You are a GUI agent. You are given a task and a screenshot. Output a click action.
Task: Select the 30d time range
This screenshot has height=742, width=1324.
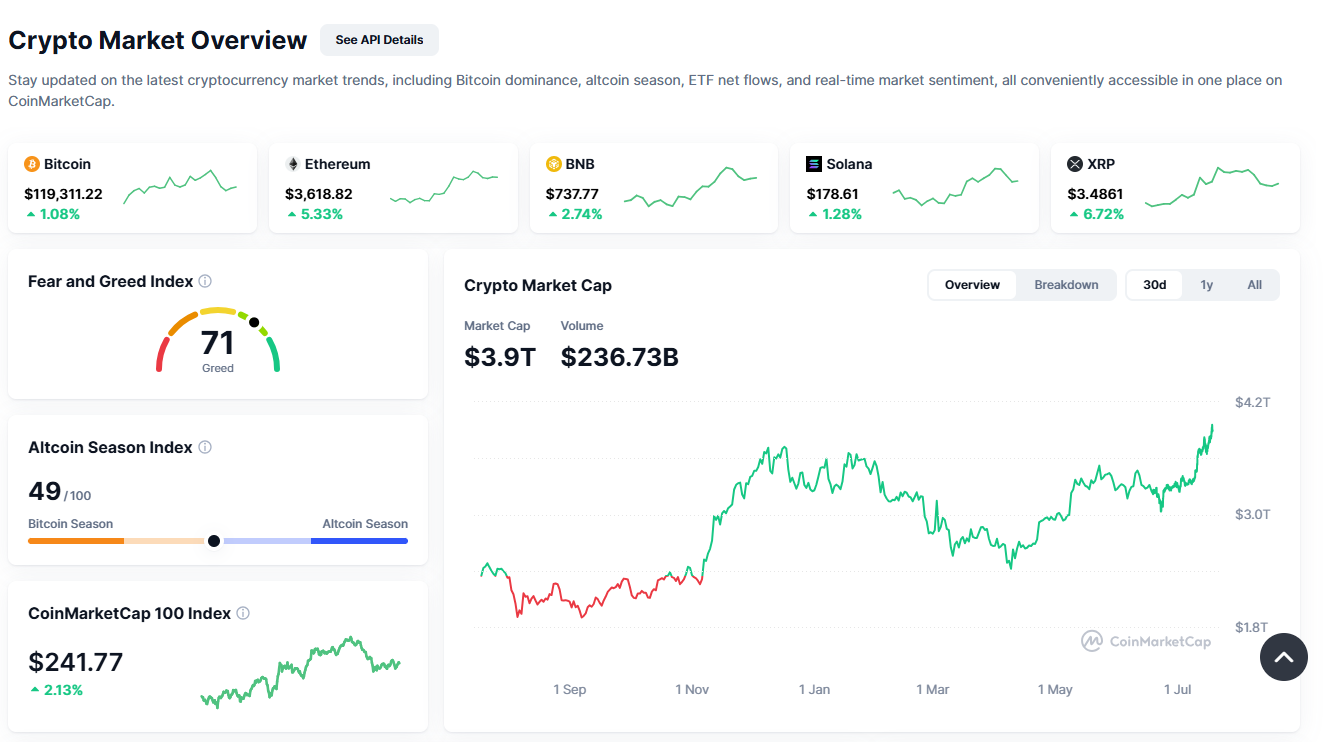tap(1155, 285)
